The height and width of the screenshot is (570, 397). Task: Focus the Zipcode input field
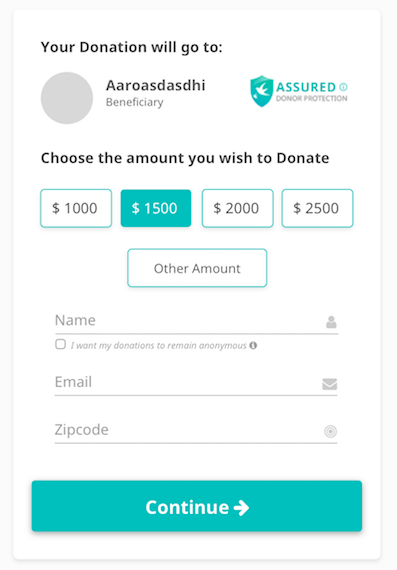point(196,430)
